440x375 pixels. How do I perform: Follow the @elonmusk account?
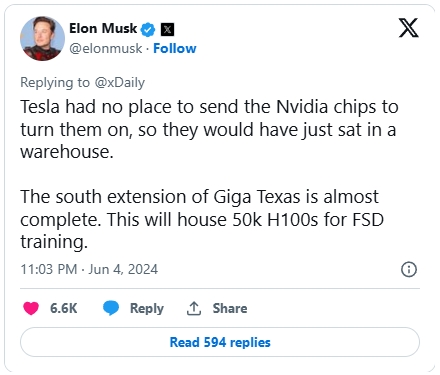(175, 49)
